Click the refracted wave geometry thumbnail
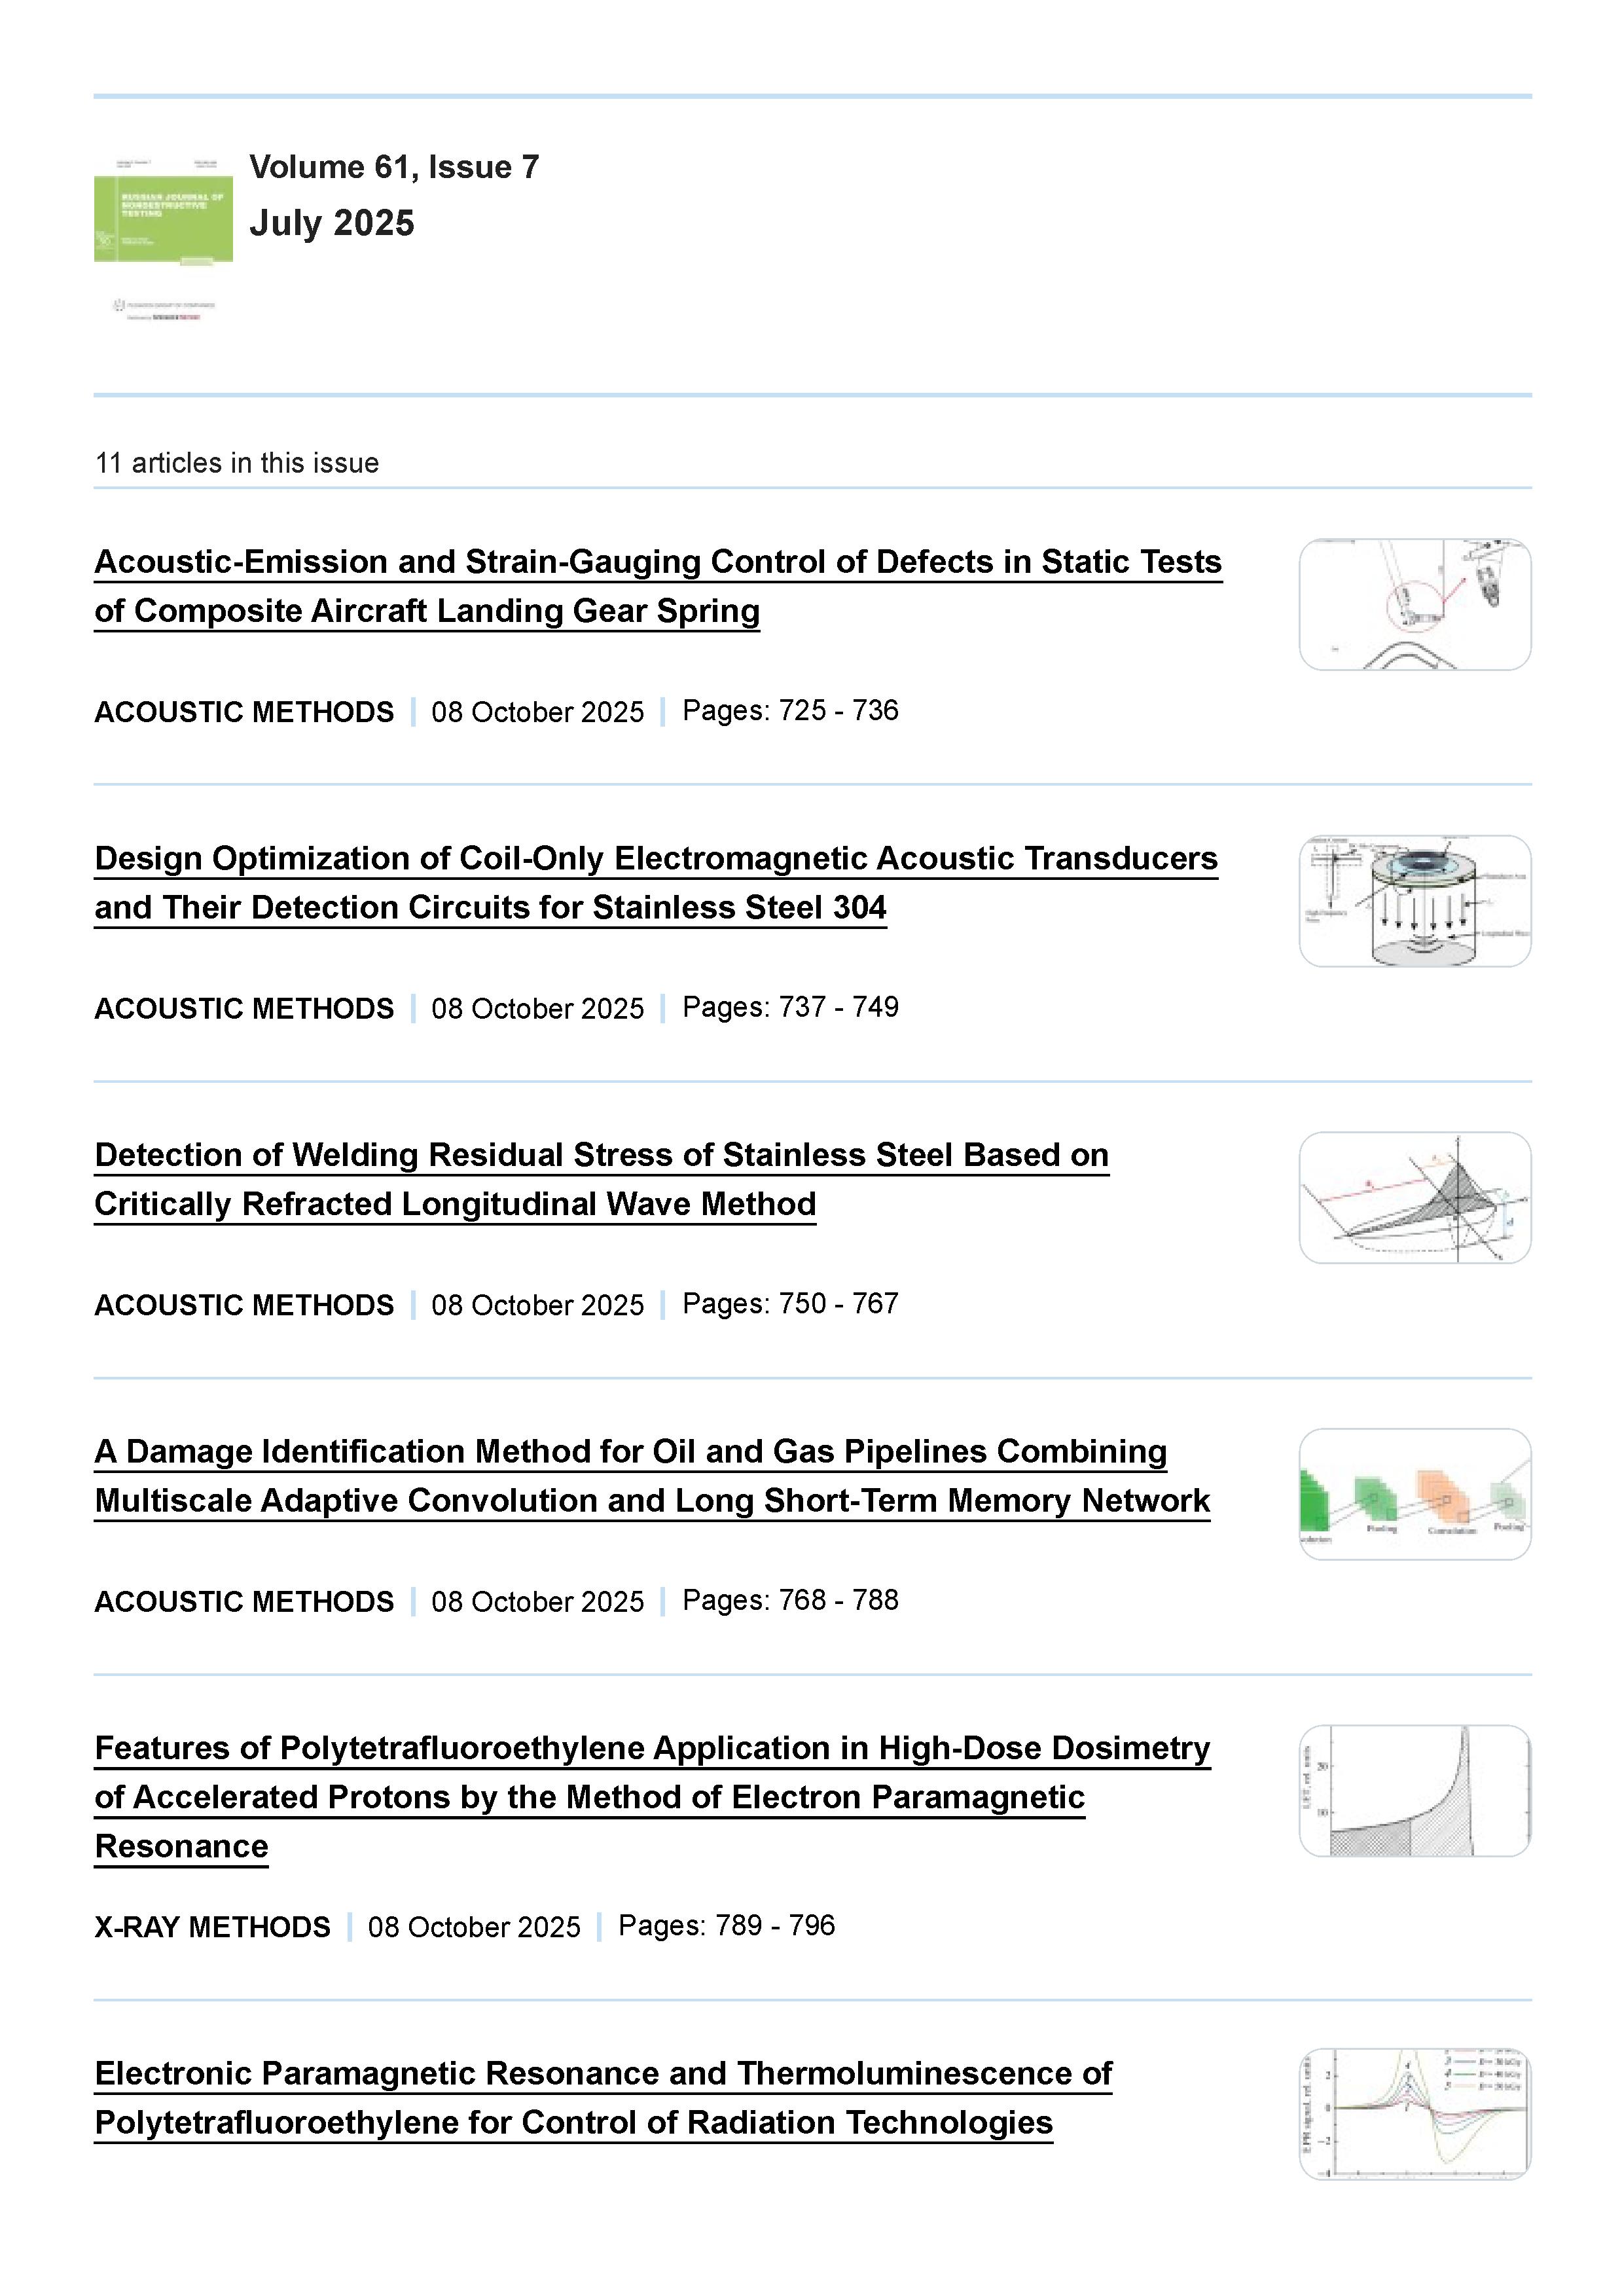 pyautogui.click(x=1414, y=1198)
